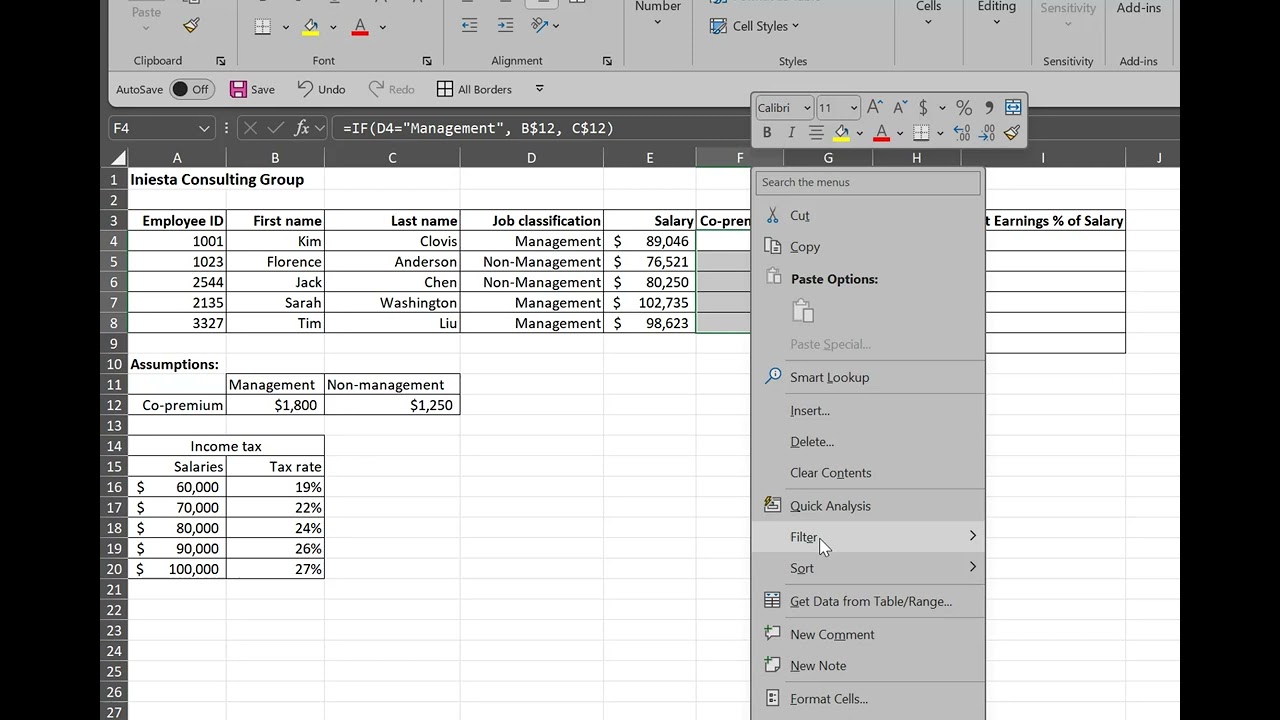Image resolution: width=1280 pixels, height=720 pixels.
Task: Choose Get Data from Table/Range...
Action: [868, 601]
